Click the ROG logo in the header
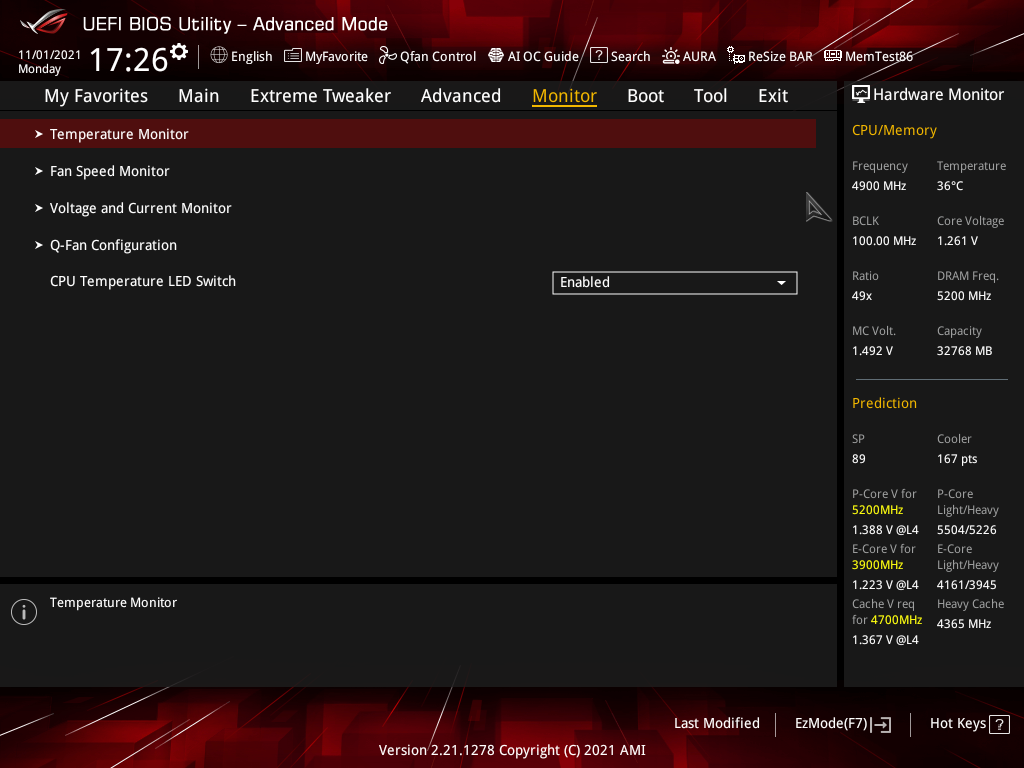 [x=44, y=22]
